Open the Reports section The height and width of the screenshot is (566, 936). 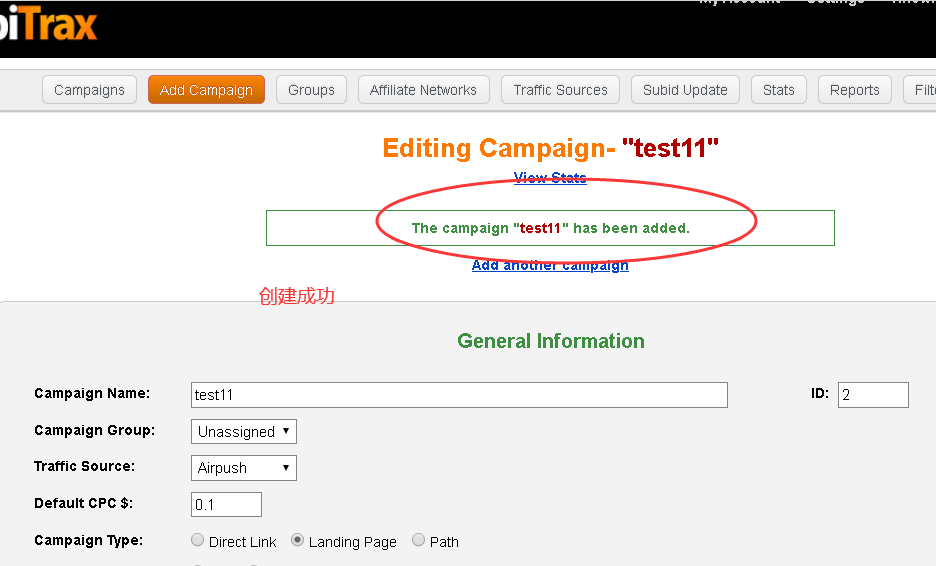point(854,90)
